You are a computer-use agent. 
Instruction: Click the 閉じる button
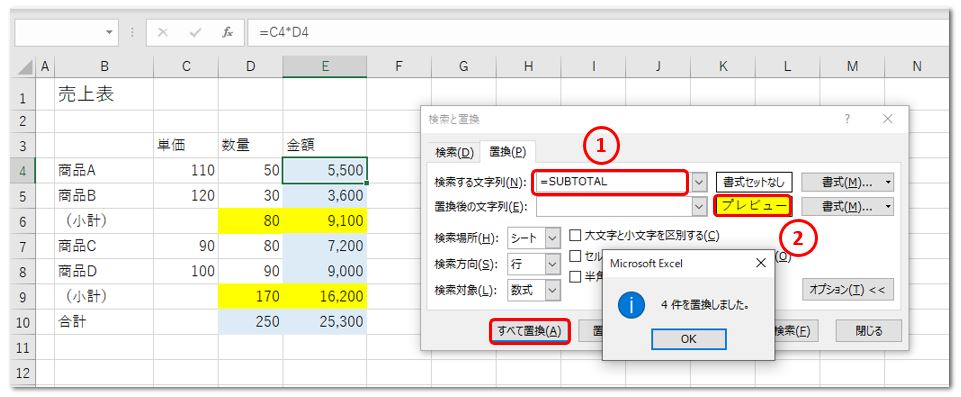(868, 331)
